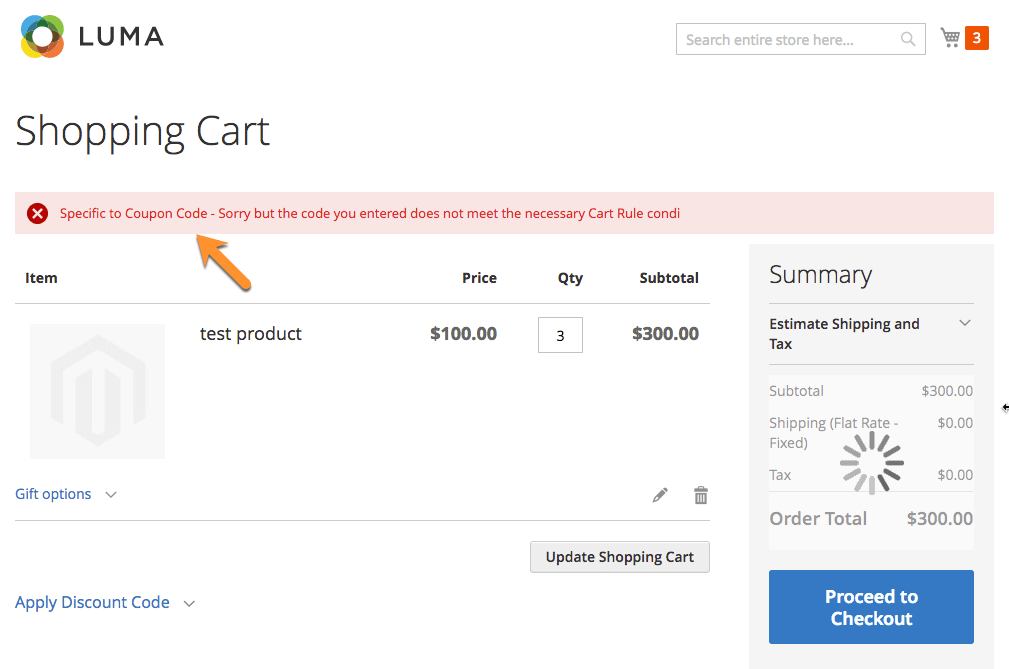Expand Apply Discount Code chevron arrow

189,603
